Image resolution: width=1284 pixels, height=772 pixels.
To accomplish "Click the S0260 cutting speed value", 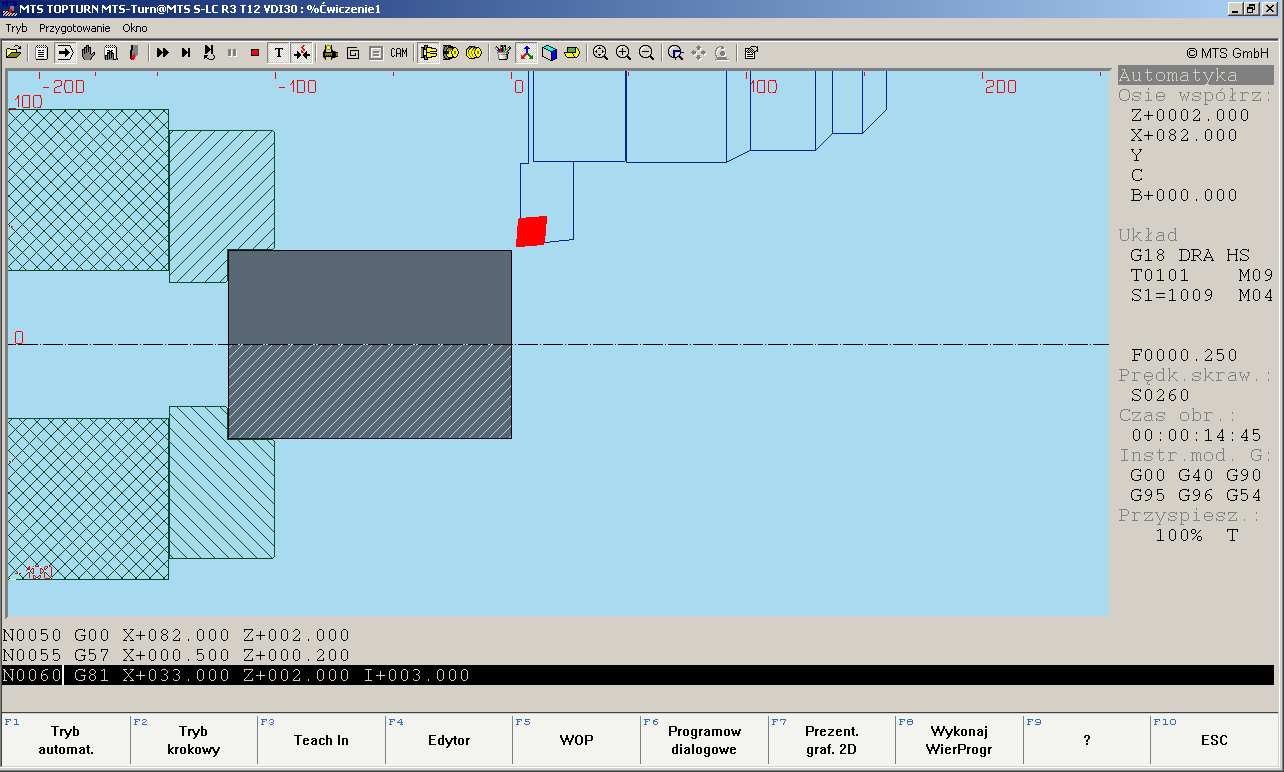I will click(1160, 395).
